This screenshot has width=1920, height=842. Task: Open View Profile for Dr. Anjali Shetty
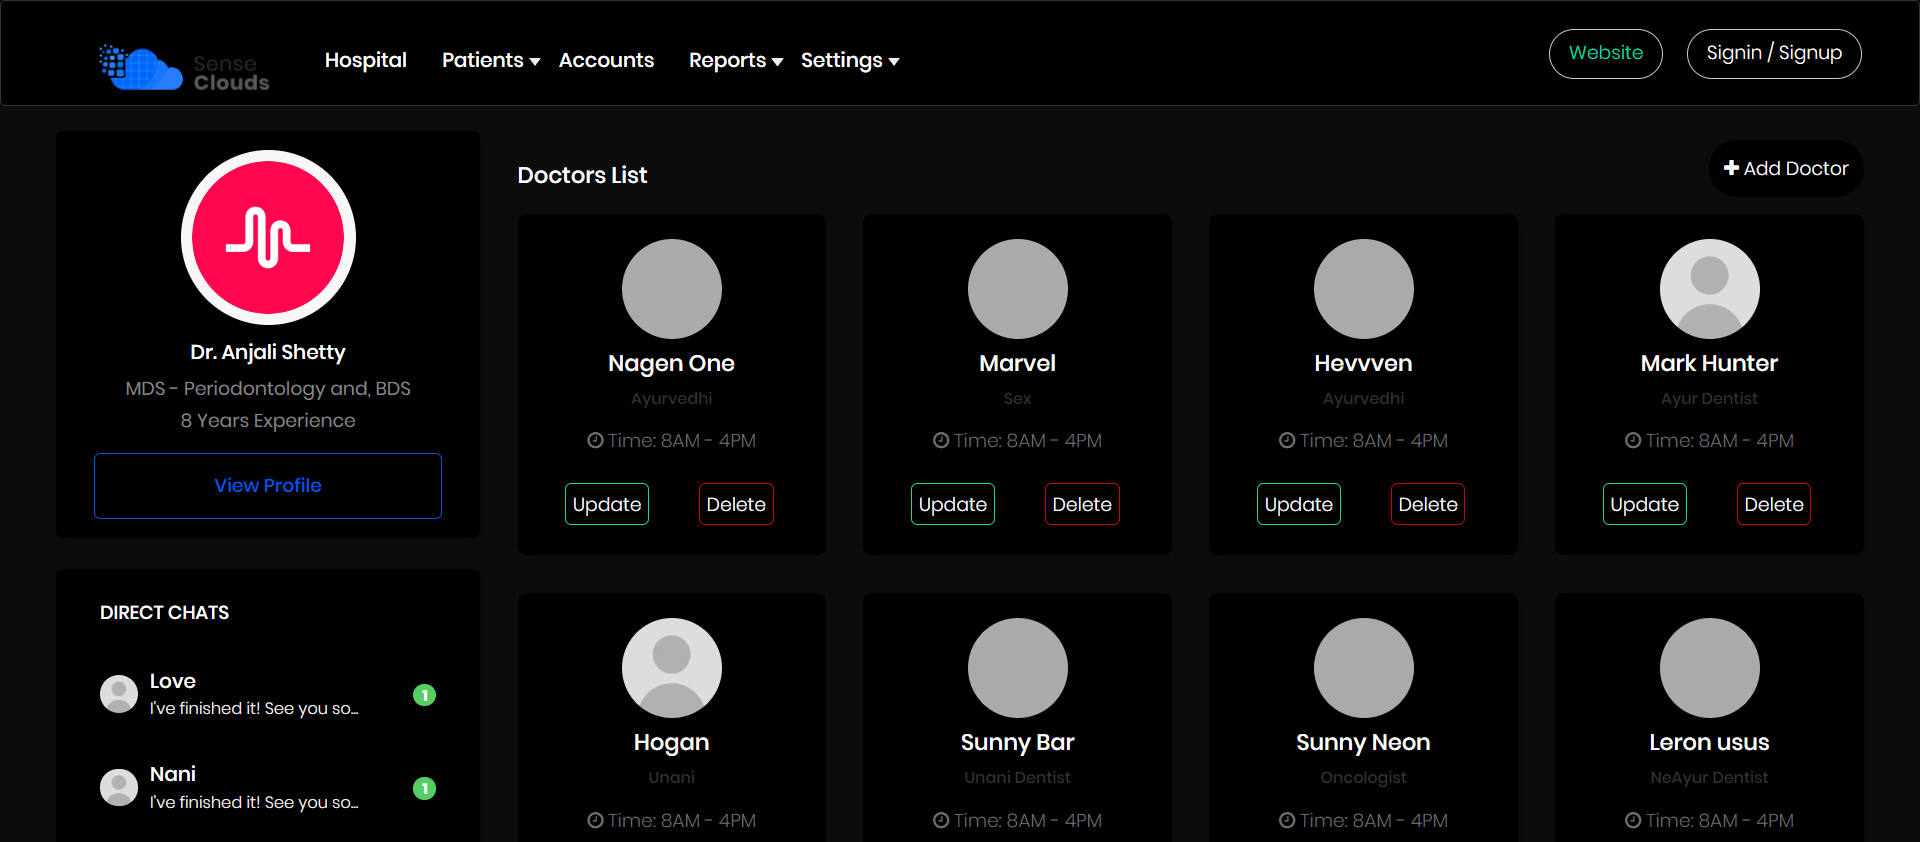tap(268, 486)
